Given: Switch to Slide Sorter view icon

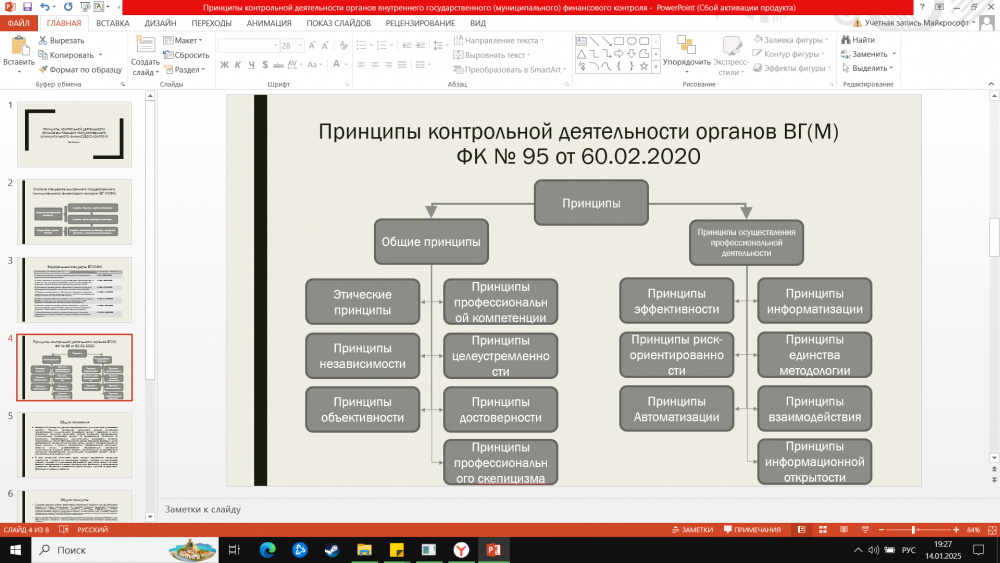Looking at the screenshot, I should (825, 529).
